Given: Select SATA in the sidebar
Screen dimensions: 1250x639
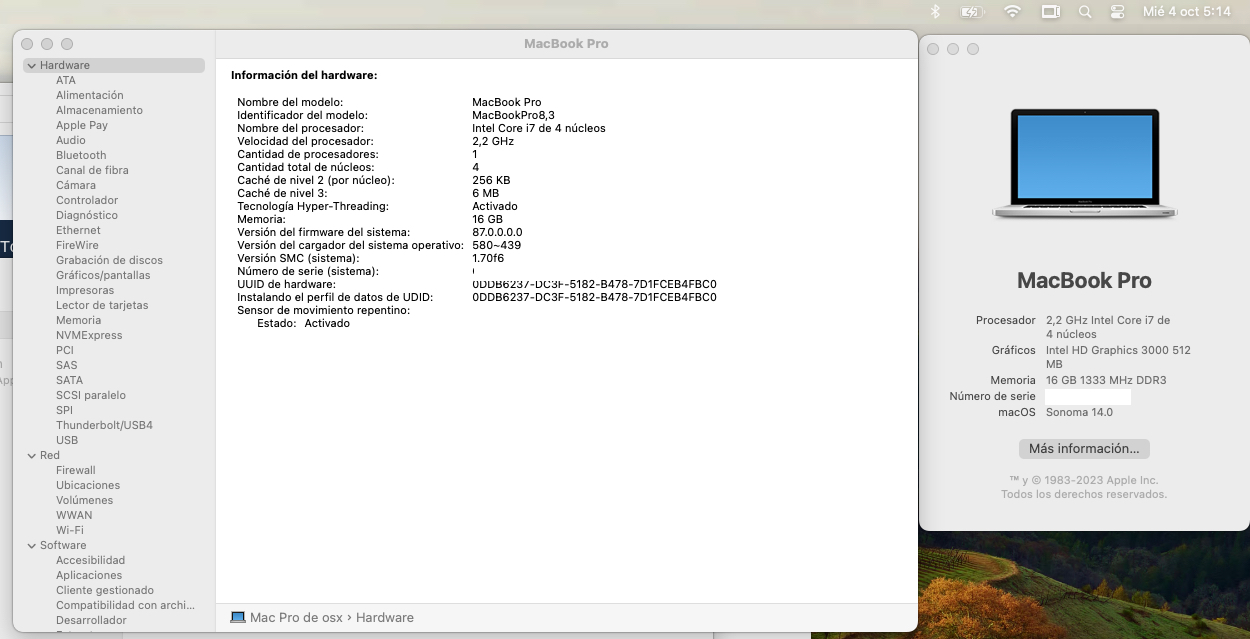Looking at the screenshot, I should click(70, 380).
